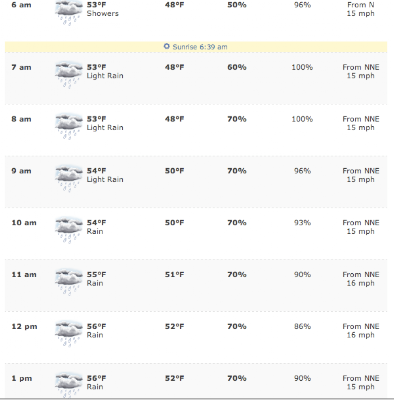
Task: Click the 16 mph wind reading at 11 am
Action: 361,283
